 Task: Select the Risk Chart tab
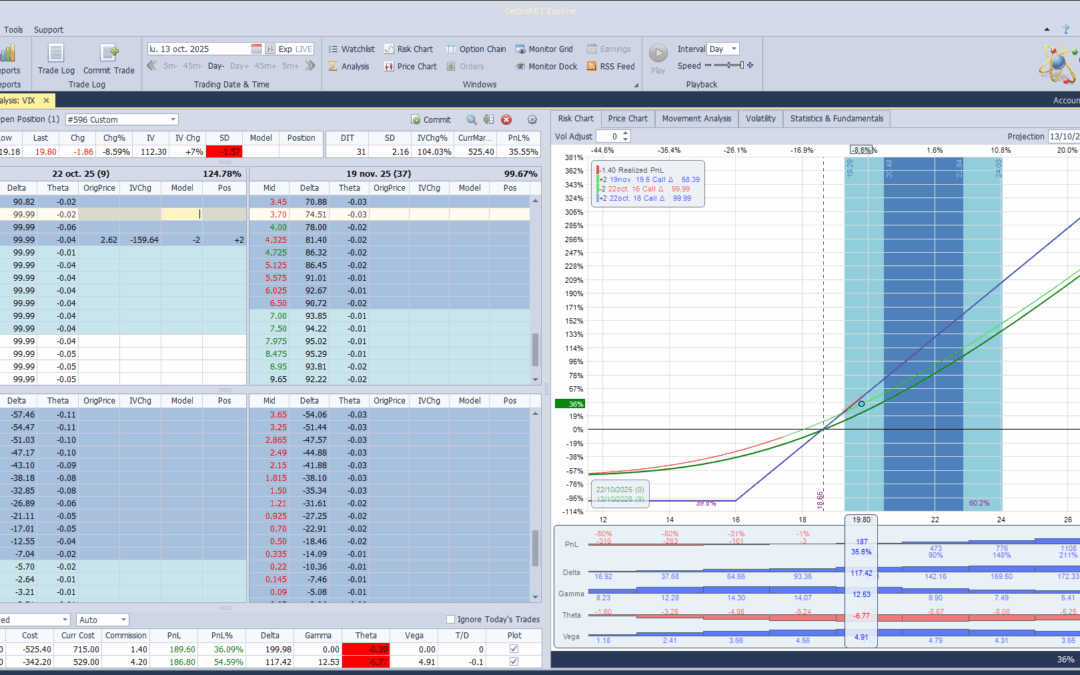pyautogui.click(x=575, y=118)
